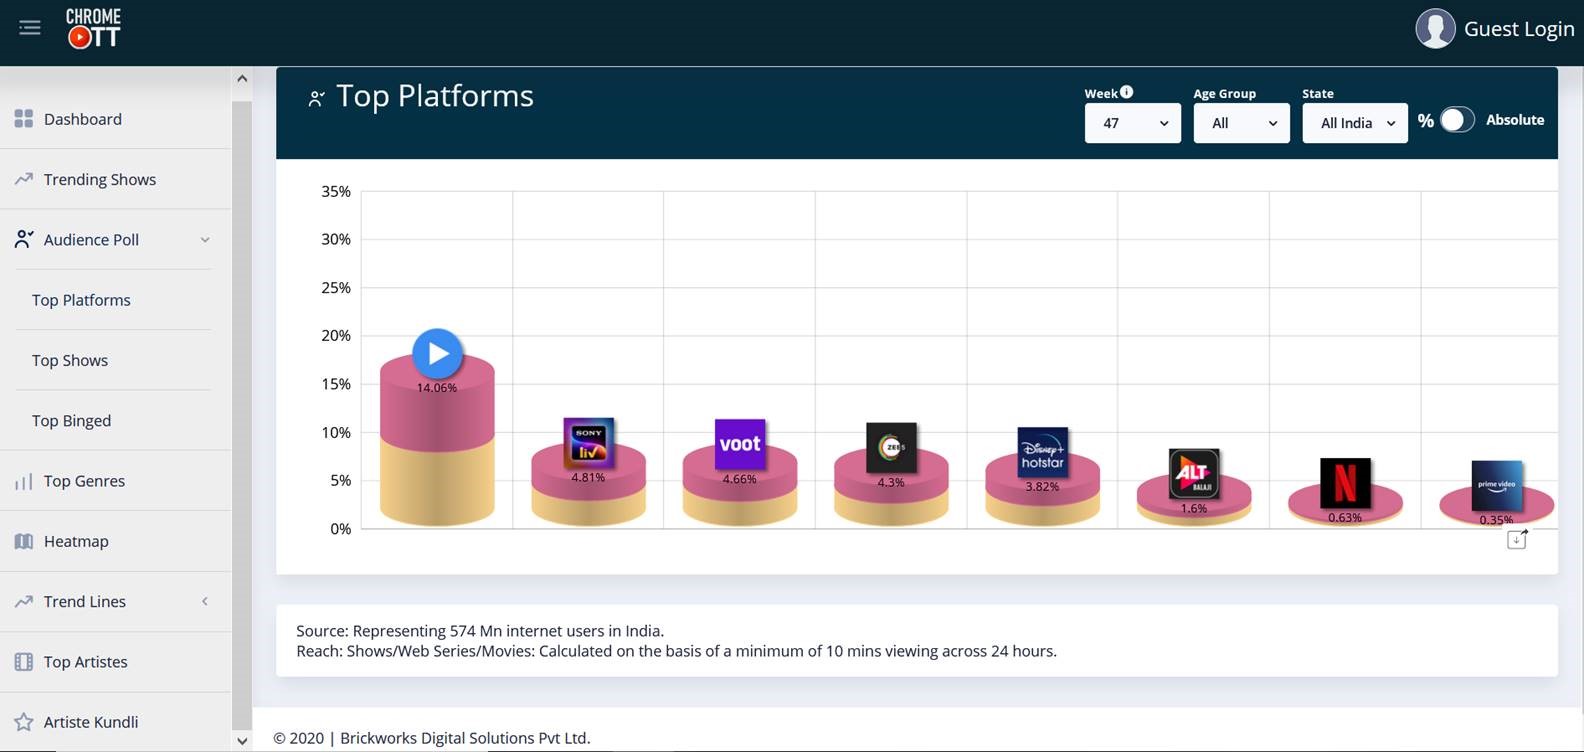This screenshot has height=752, width=1584.
Task: Click the Chrome OTT logo
Action: click(93, 28)
